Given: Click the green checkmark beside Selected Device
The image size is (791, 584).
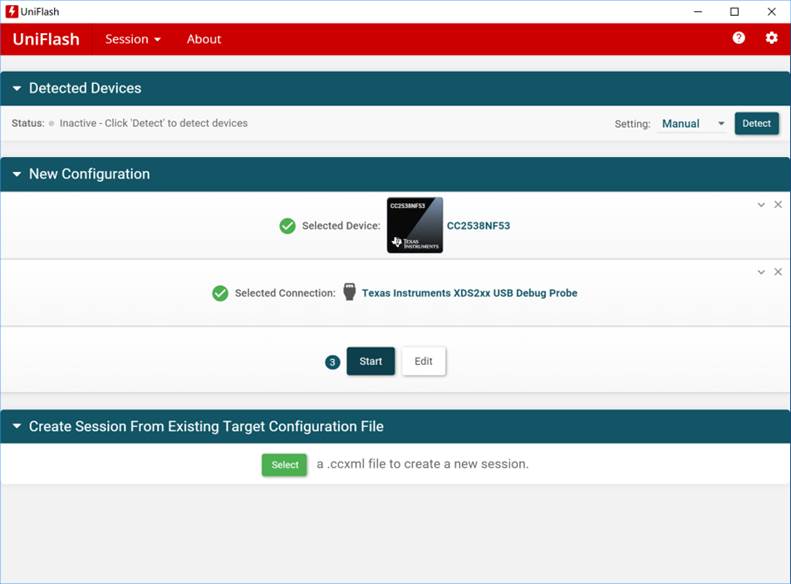Looking at the screenshot, I should tap(287, 226).
